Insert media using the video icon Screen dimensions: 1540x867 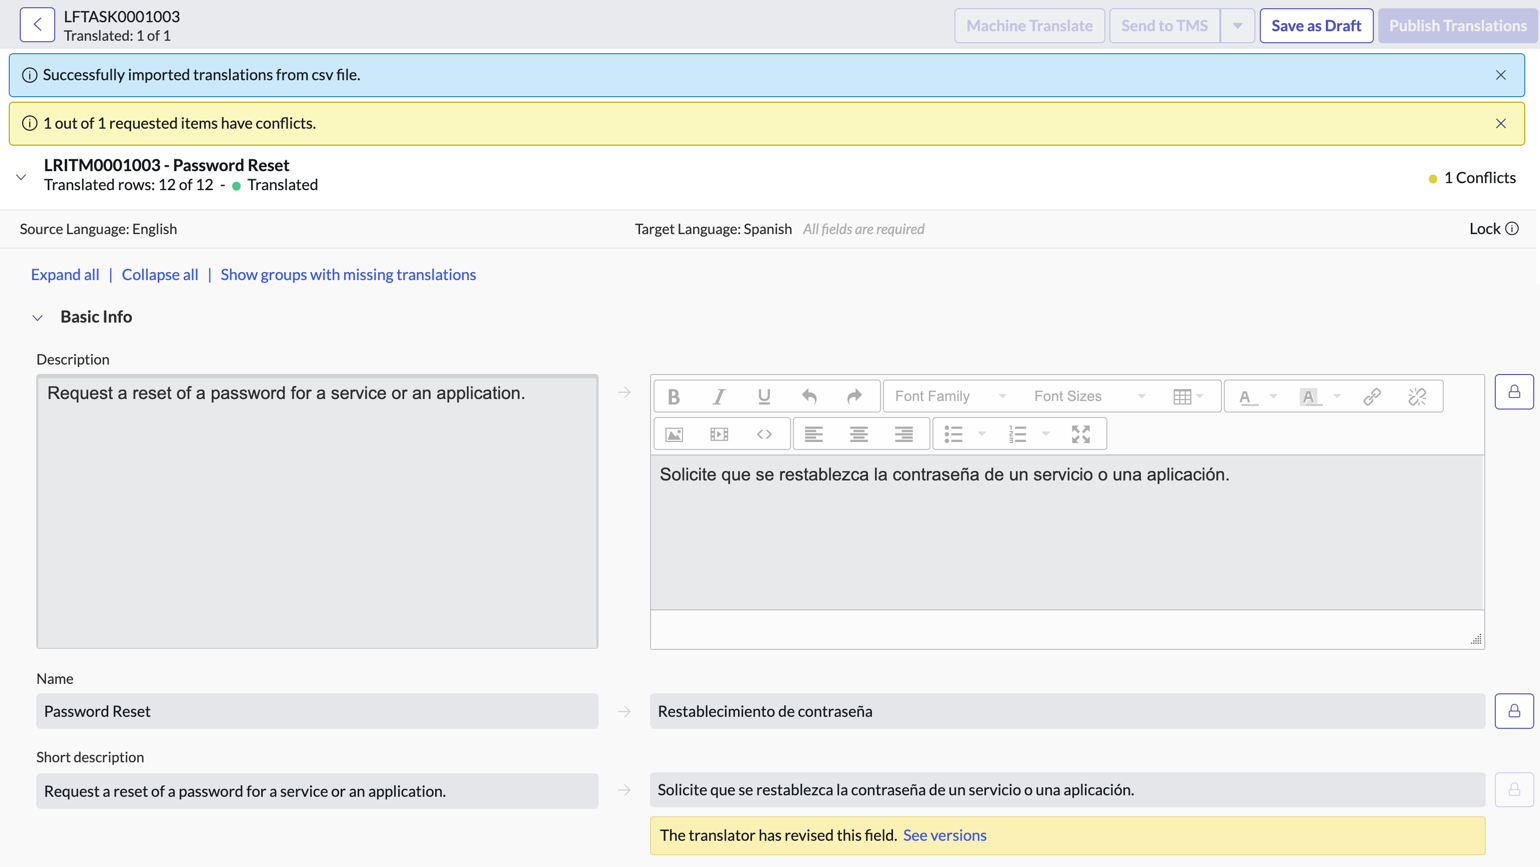point(719,434)
